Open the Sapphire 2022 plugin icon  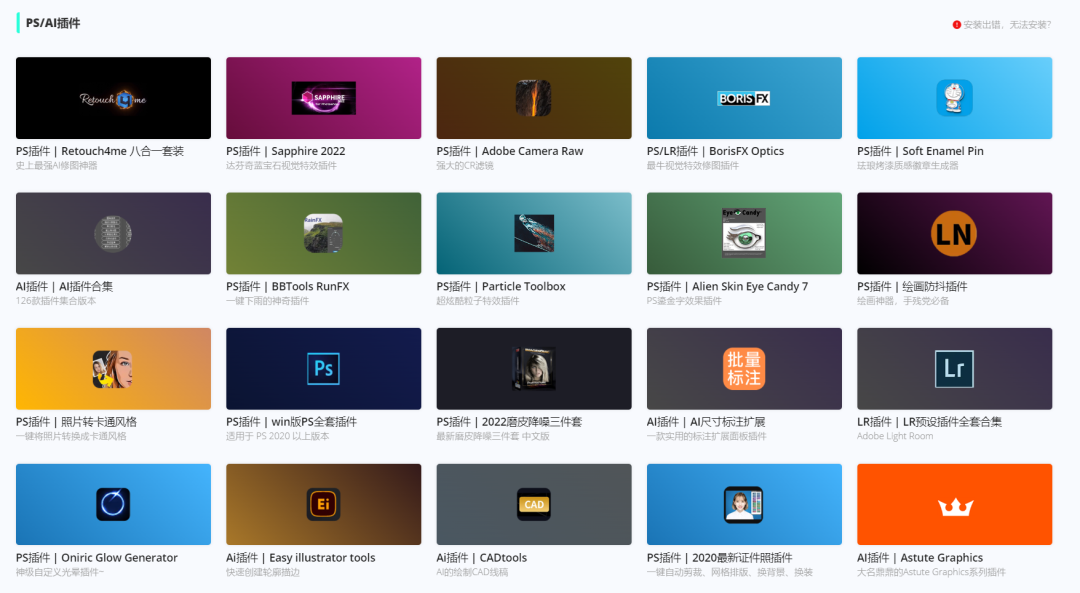(323, 98)
